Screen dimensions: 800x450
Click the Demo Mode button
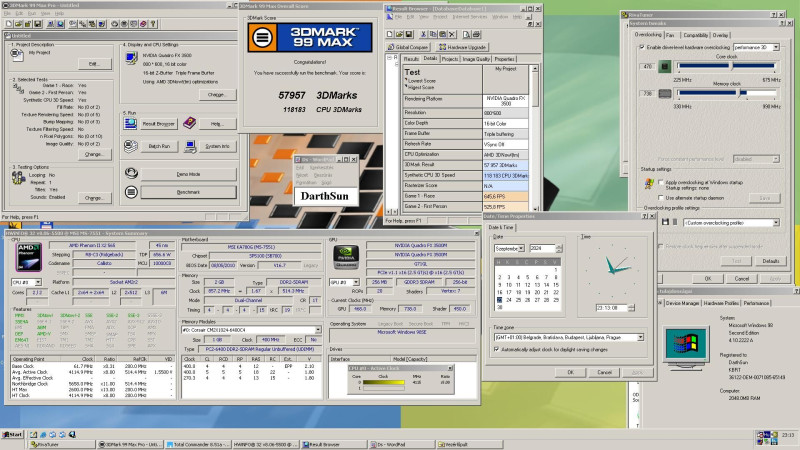click(x=188, y=174)
